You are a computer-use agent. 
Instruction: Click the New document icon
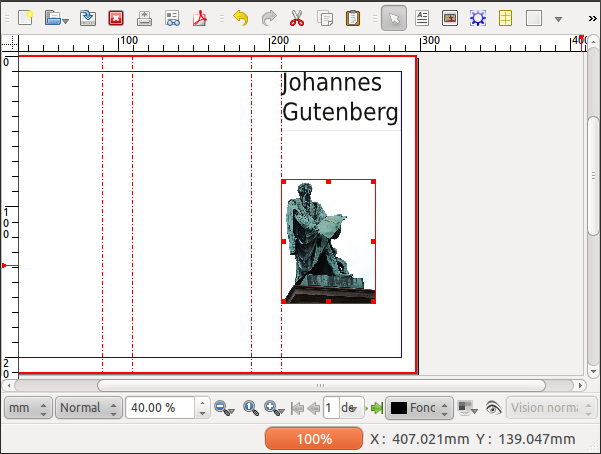[x=26, y=17]
